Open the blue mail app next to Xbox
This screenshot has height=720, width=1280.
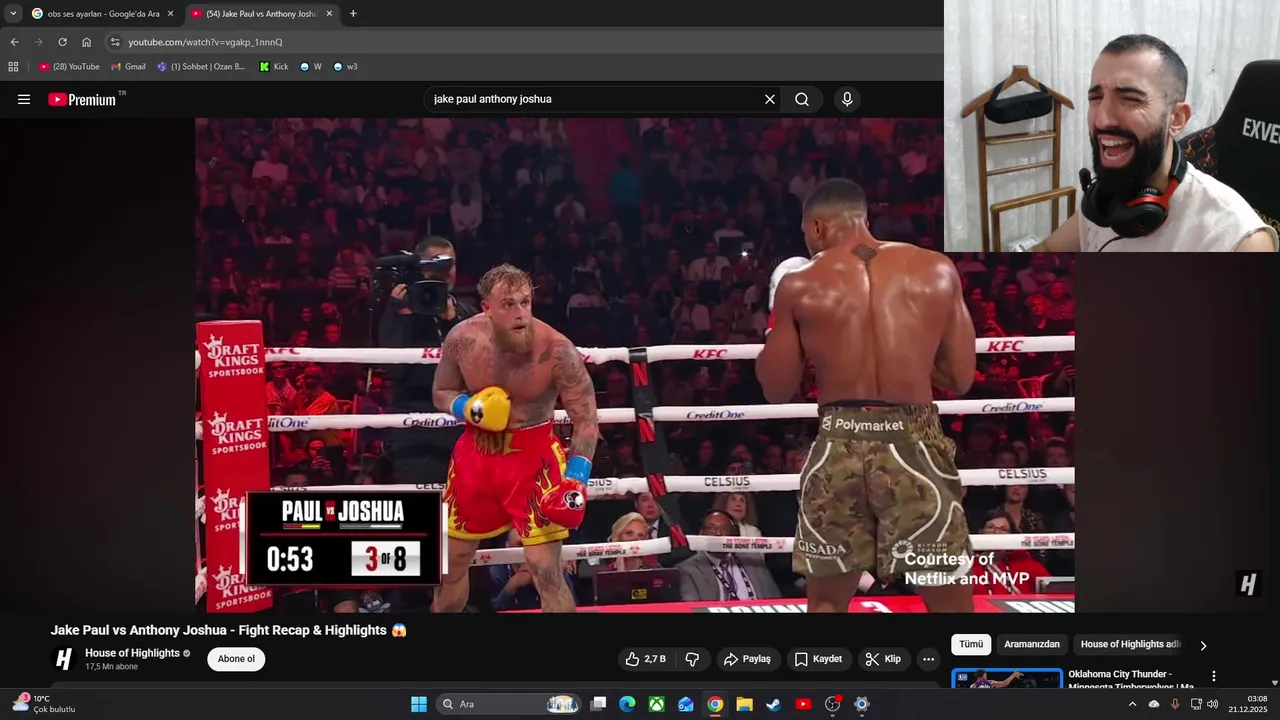[686, 704]
